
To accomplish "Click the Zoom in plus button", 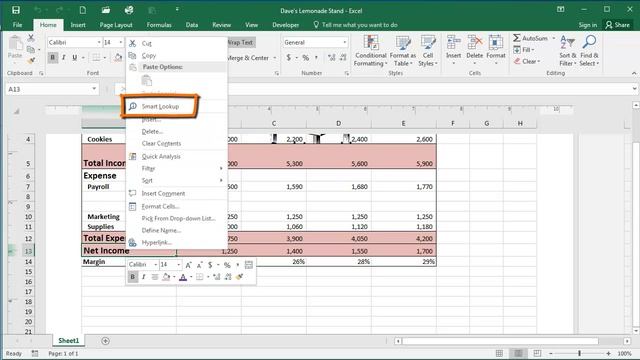I will [608, 353].
